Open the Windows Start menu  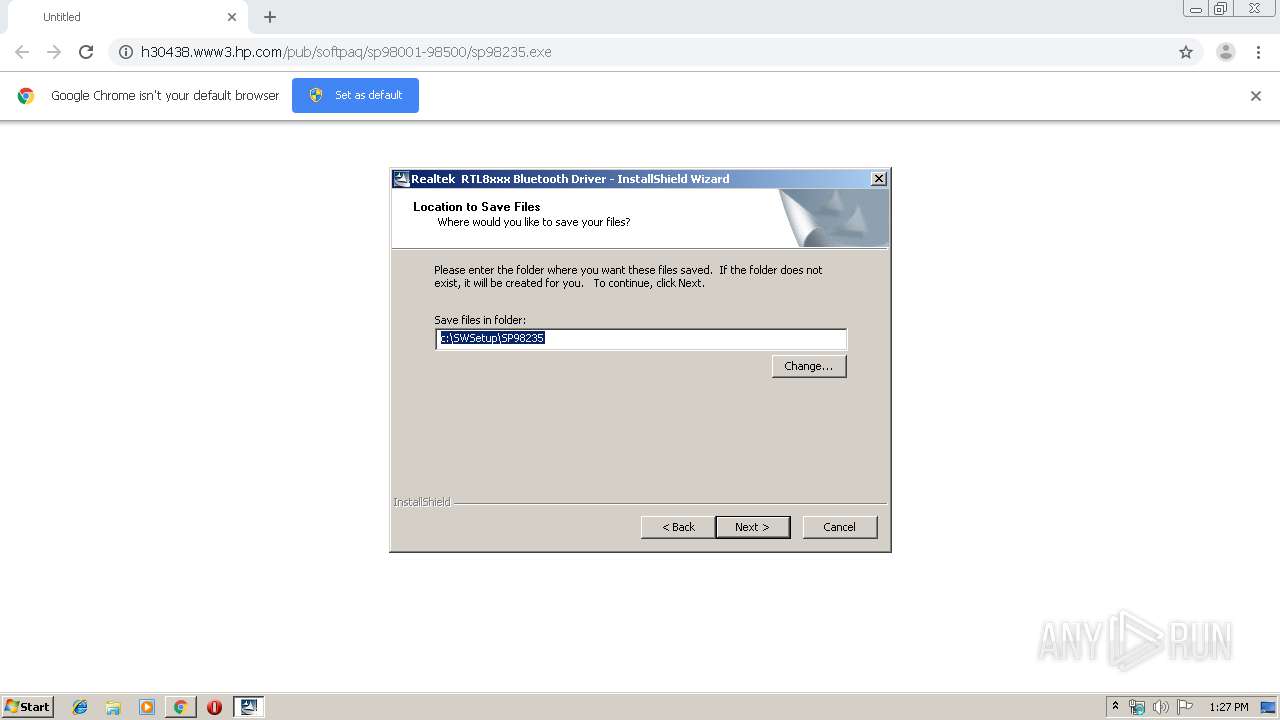[x=27, y=707]
